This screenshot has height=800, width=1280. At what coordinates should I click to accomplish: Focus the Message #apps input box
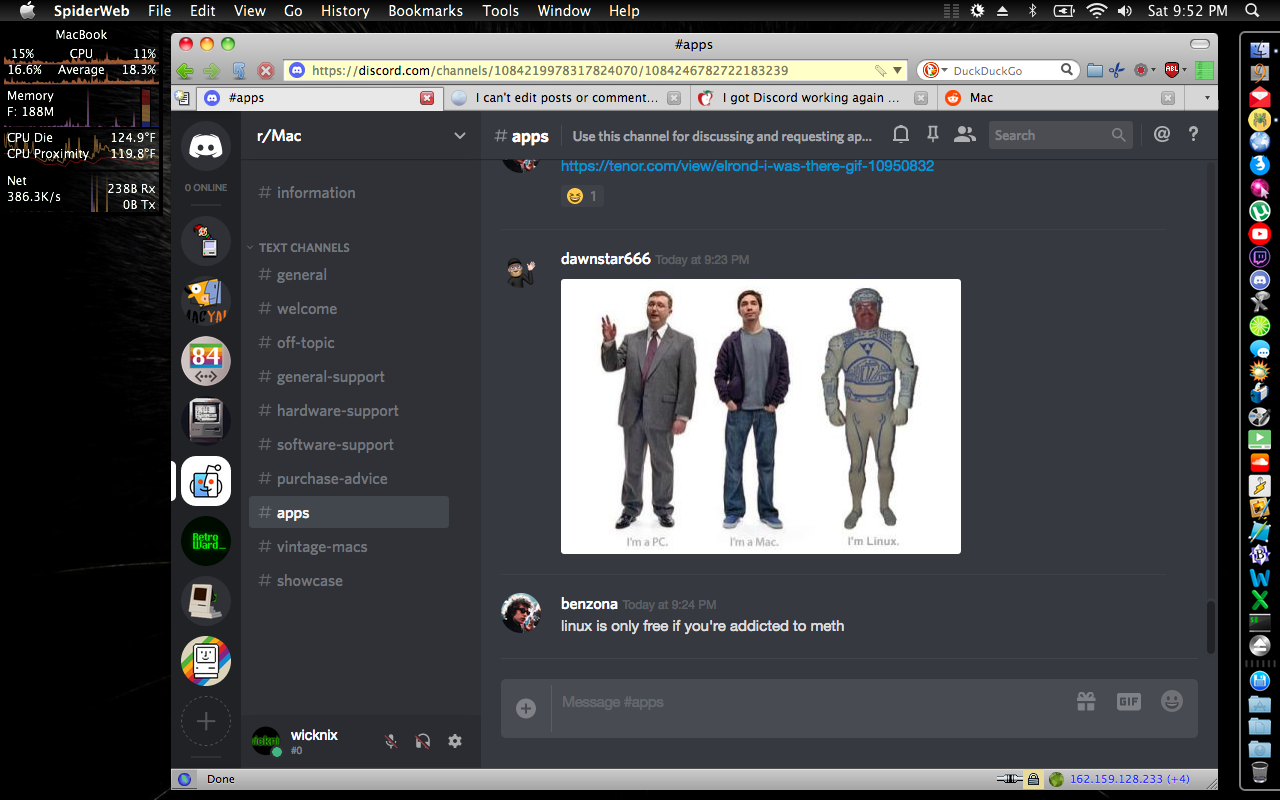(810, 702)
